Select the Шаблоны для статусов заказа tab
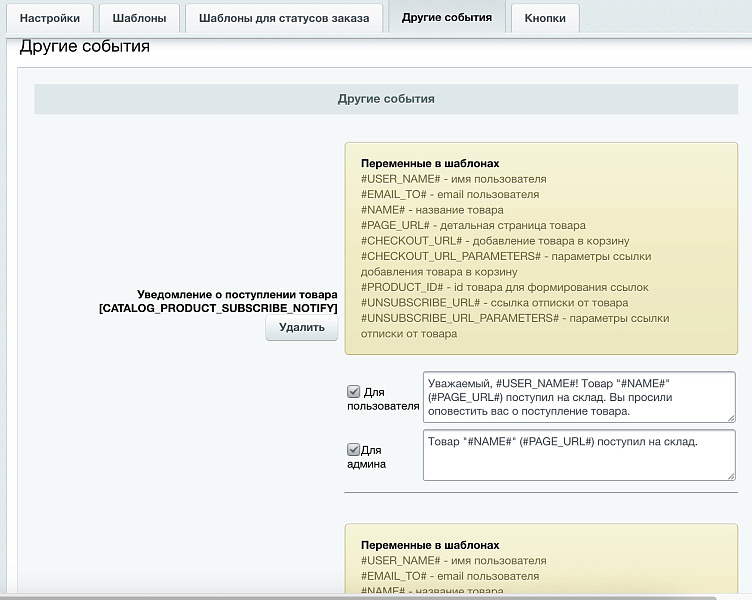 [284, 18]
